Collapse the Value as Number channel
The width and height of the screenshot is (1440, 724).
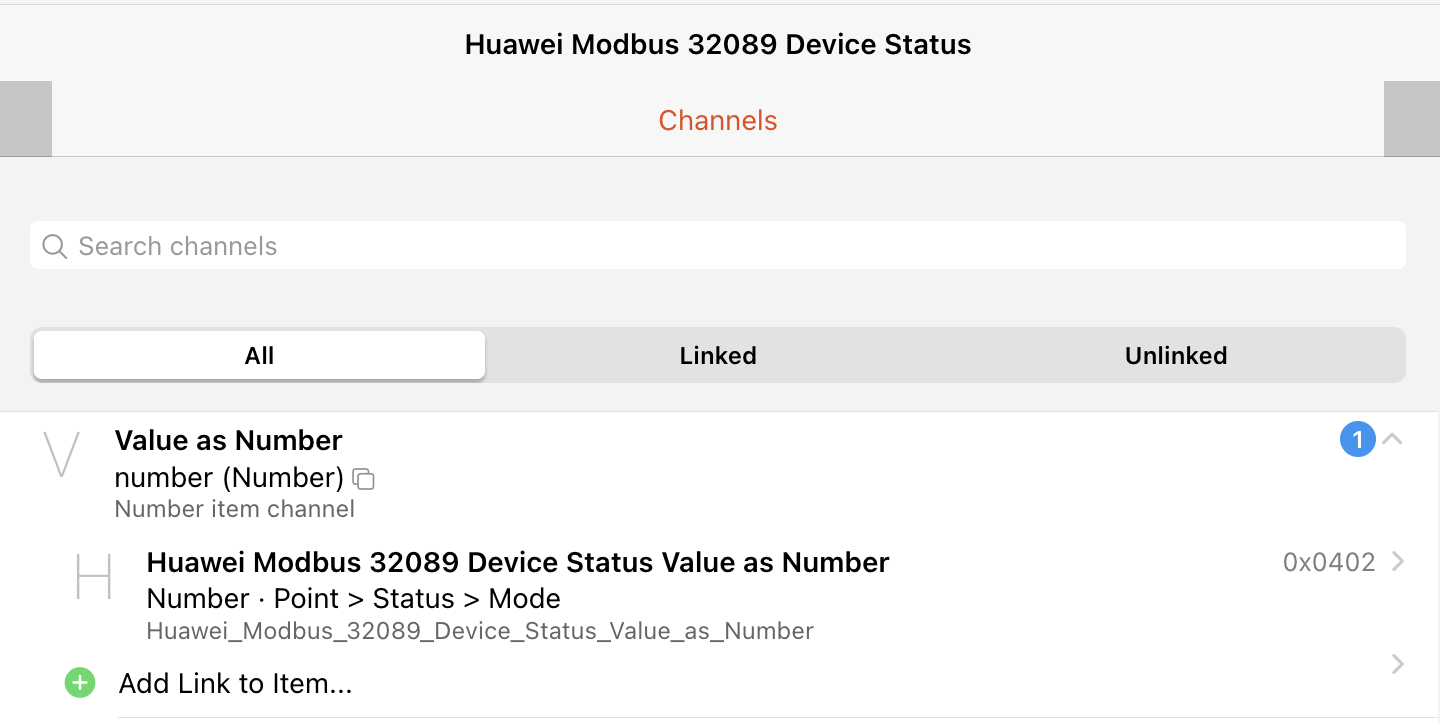(x=1393, y=438)
